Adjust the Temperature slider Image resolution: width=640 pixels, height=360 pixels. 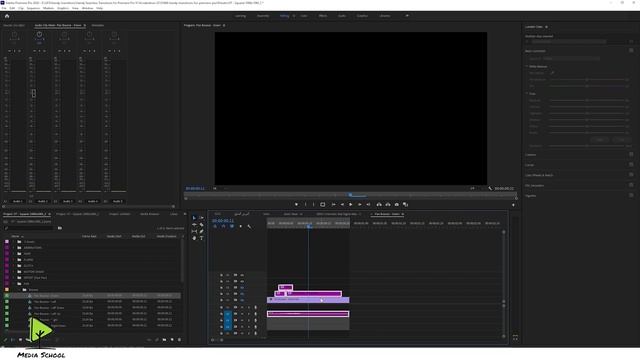click(587, 80)
